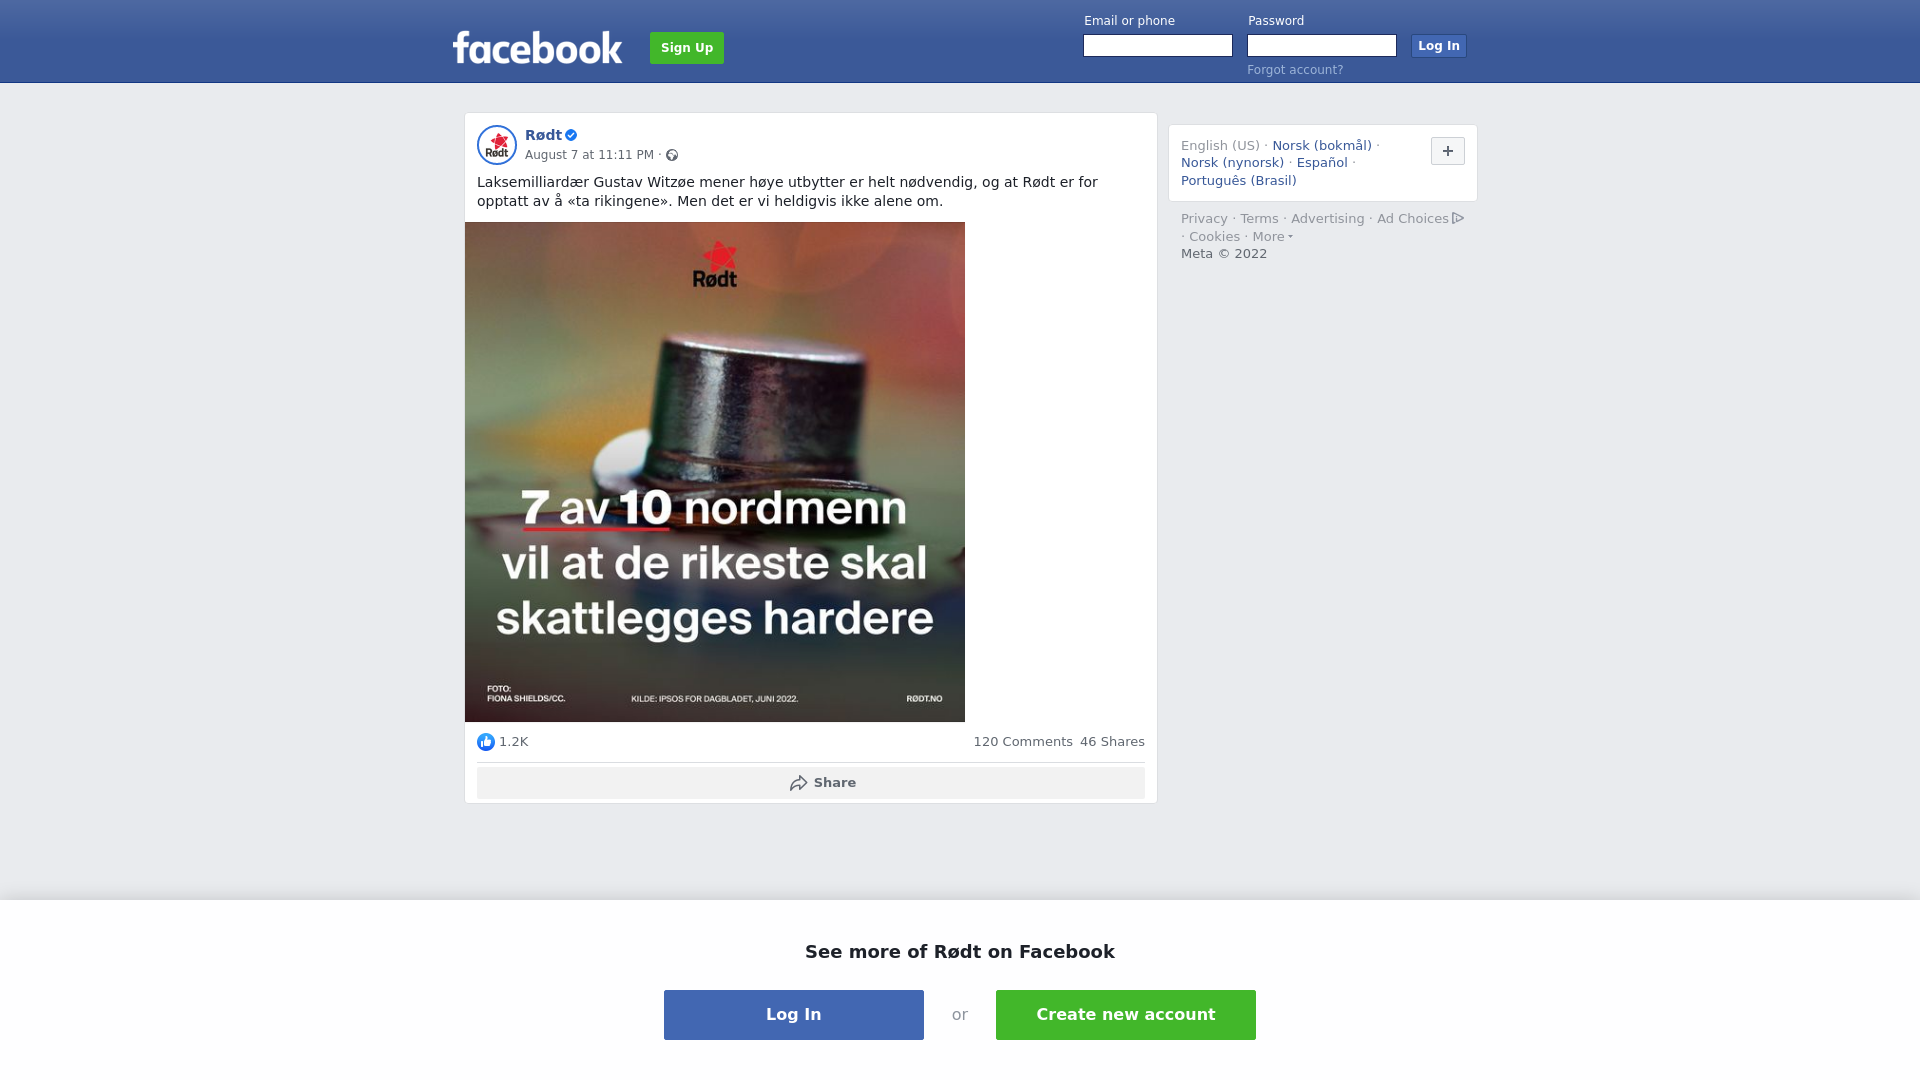Open the post image about taxing the rich
1920x1080 pixels.
[x=715, y=472]
